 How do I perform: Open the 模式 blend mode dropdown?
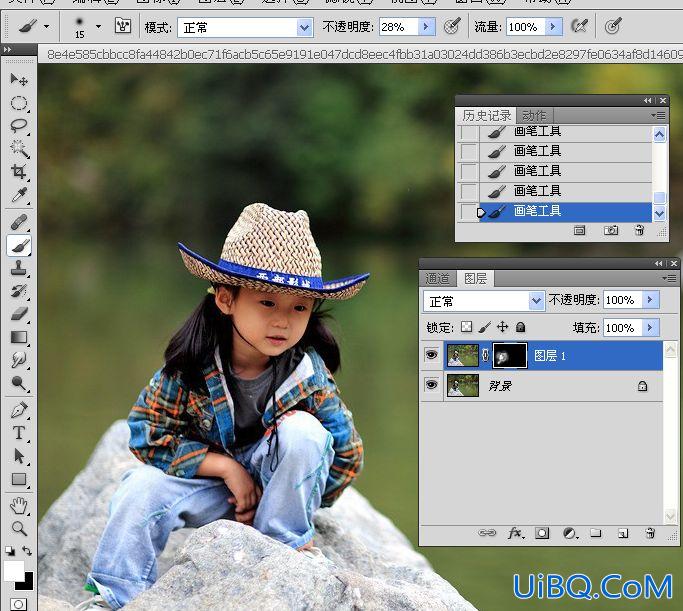click(x=304, y=28)
